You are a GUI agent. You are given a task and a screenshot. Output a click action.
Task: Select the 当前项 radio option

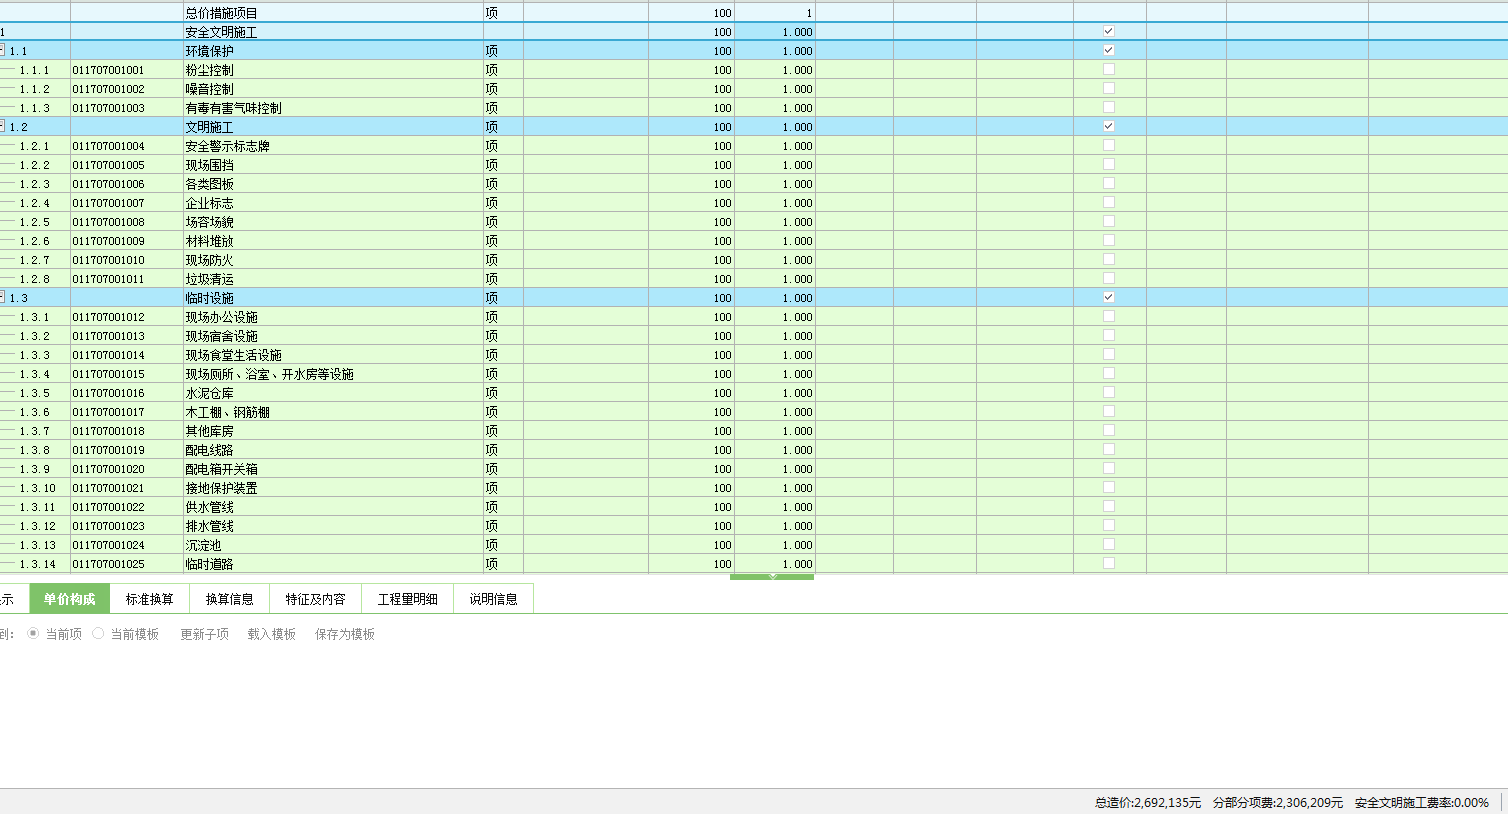pos(34,633)
